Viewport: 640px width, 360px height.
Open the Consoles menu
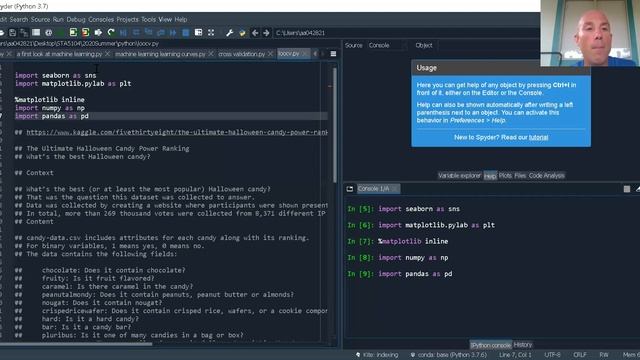[101, 19]
